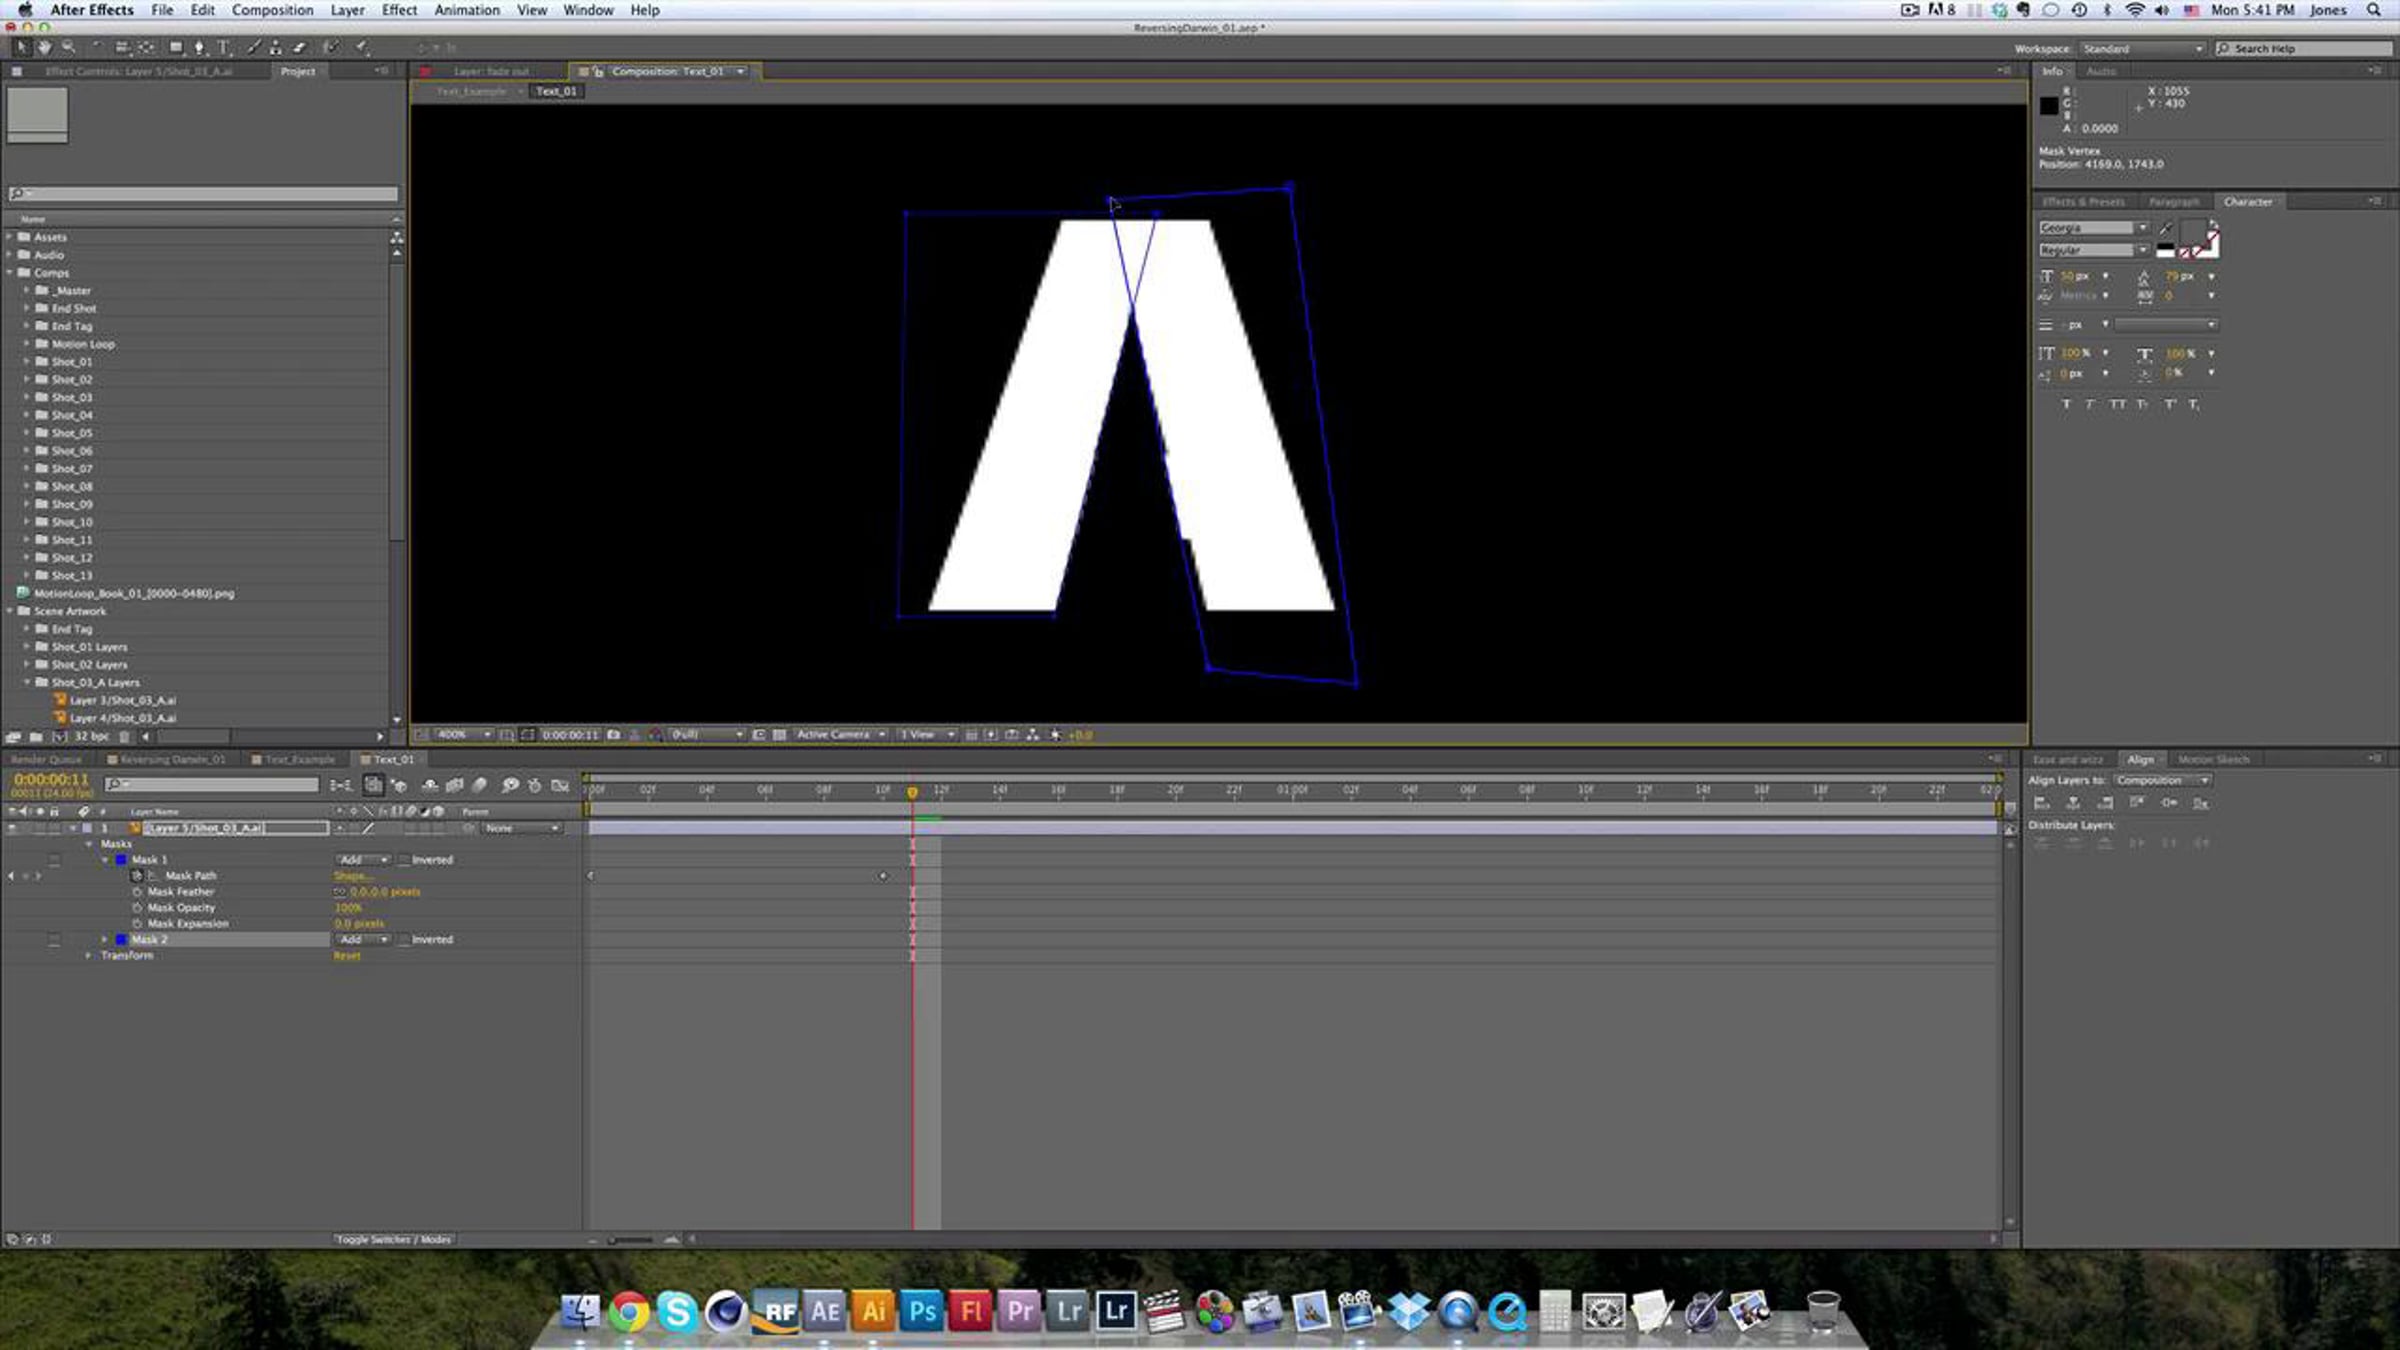Open the Effect menu

coord(399,10)
